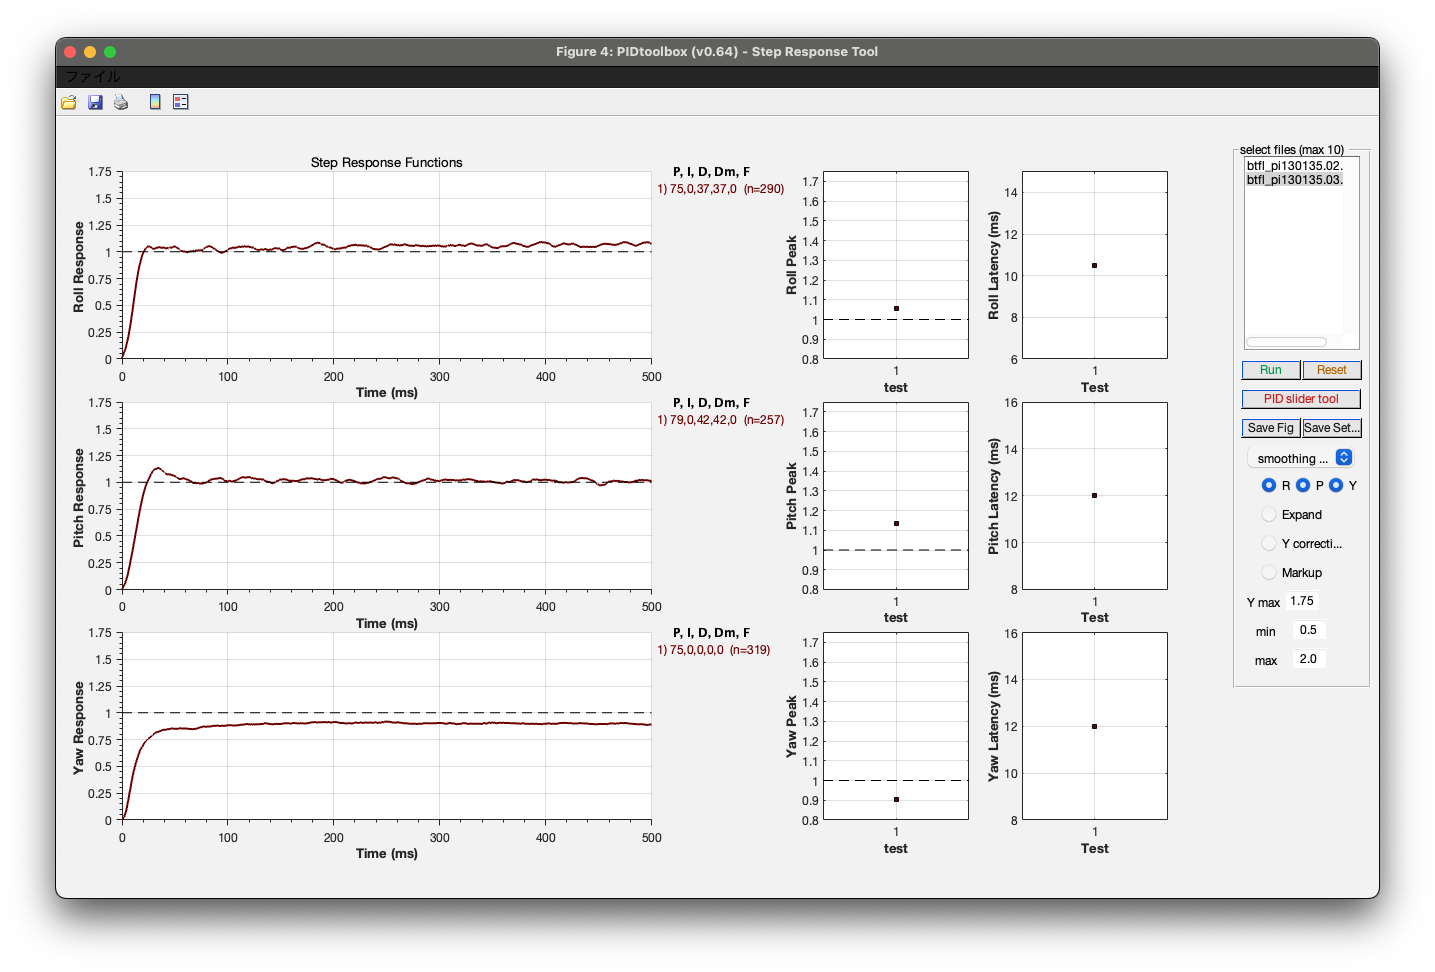Viewport: 1435px width, 972px height.
Task: Click the Open File folder icon
Action: pyautogui.click(x=69, y=102)
